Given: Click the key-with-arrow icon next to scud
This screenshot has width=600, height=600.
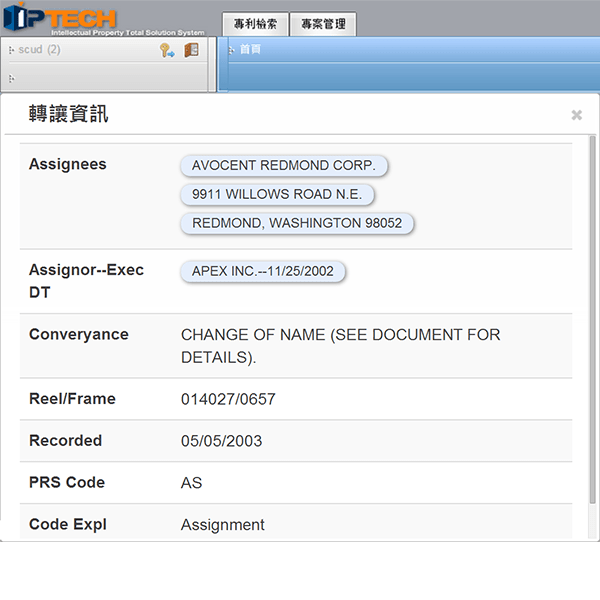Looking at the screenshot, I should (x=167, y=50).
